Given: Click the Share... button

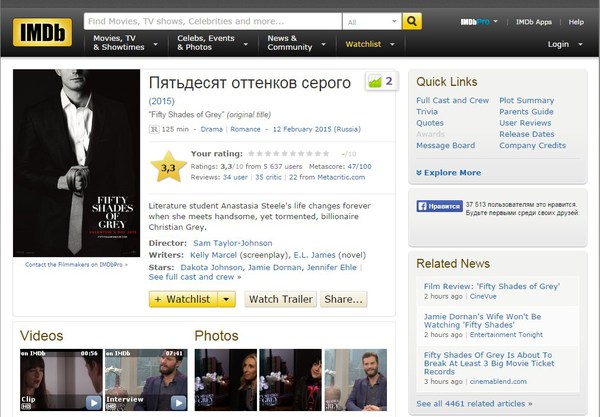Looking at the screenshot, I should point(343,299).
